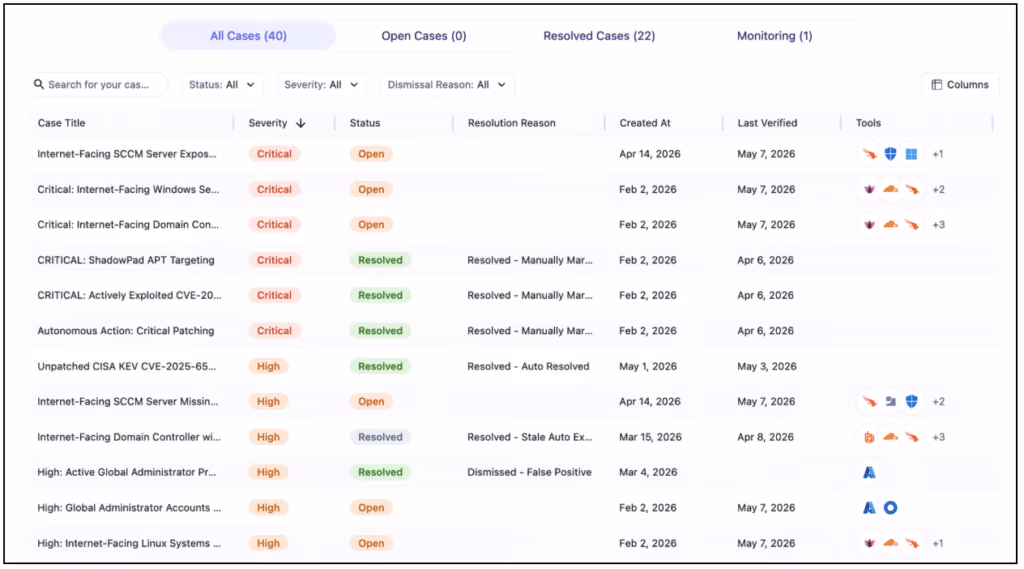1024x569 pixels.
Task: Open case Unpatched CISA KEV CVE-2025-65
Action: [x=127, y=366]
